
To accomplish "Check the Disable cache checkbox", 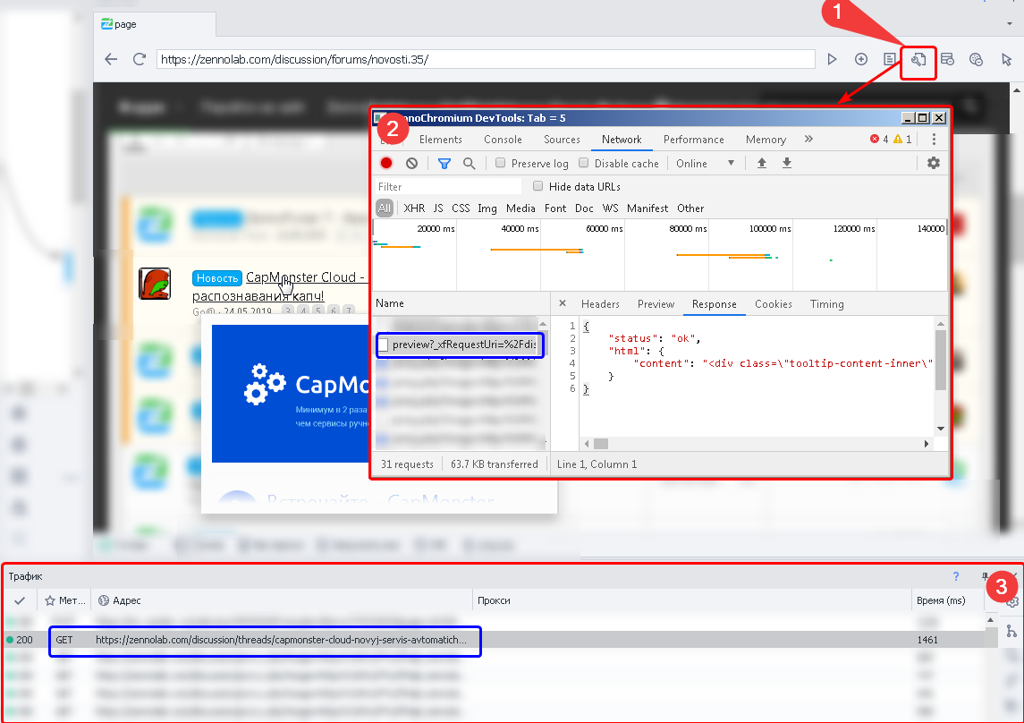I will (584, 163).
